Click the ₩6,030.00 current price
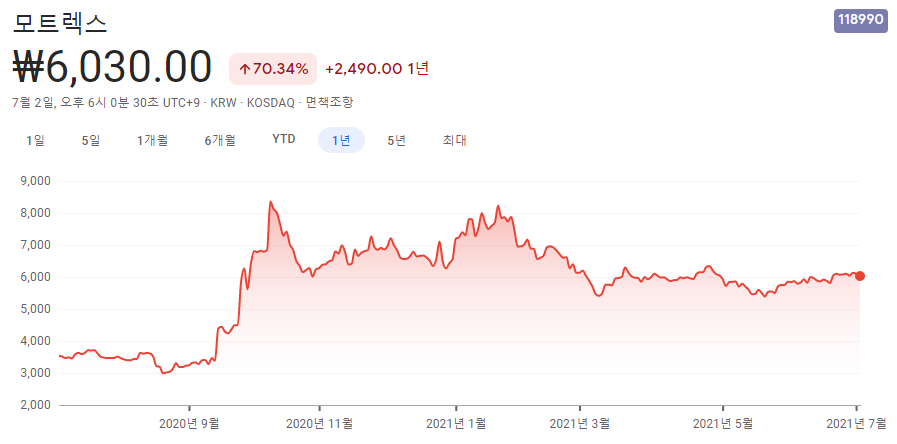 [x=112, y=68]
